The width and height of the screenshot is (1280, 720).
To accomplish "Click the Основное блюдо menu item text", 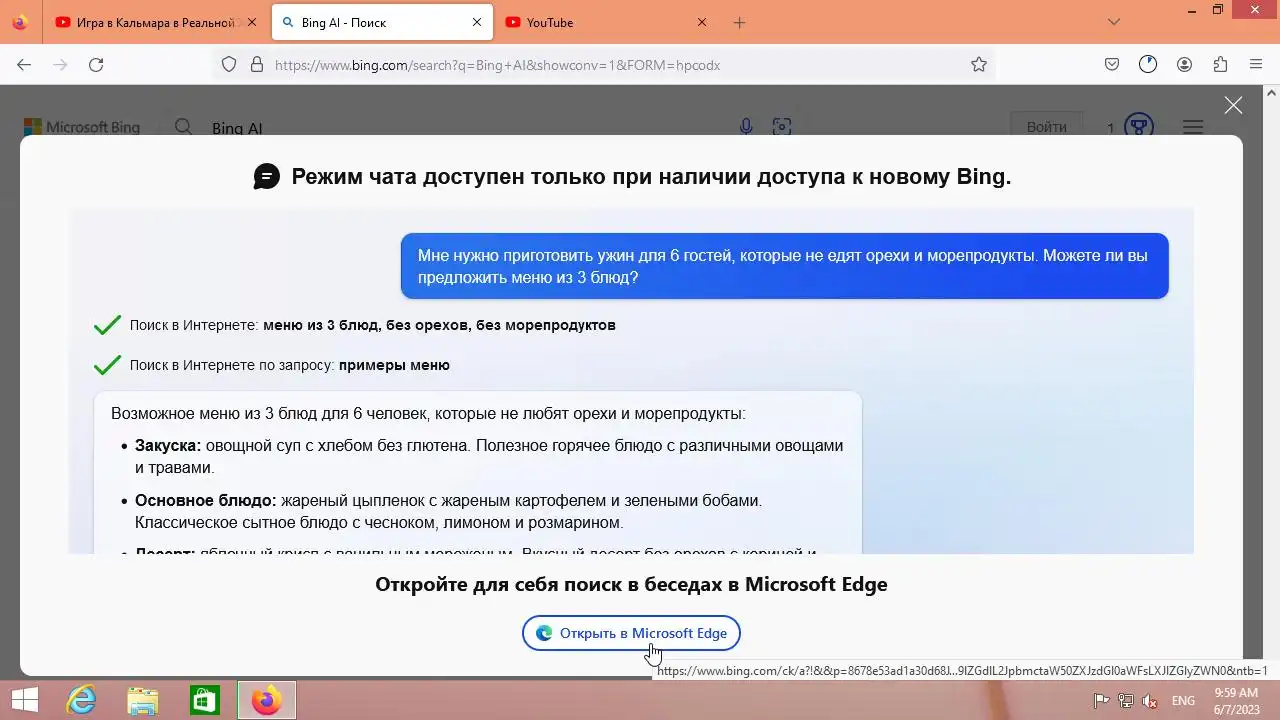I will click(448, 511).
